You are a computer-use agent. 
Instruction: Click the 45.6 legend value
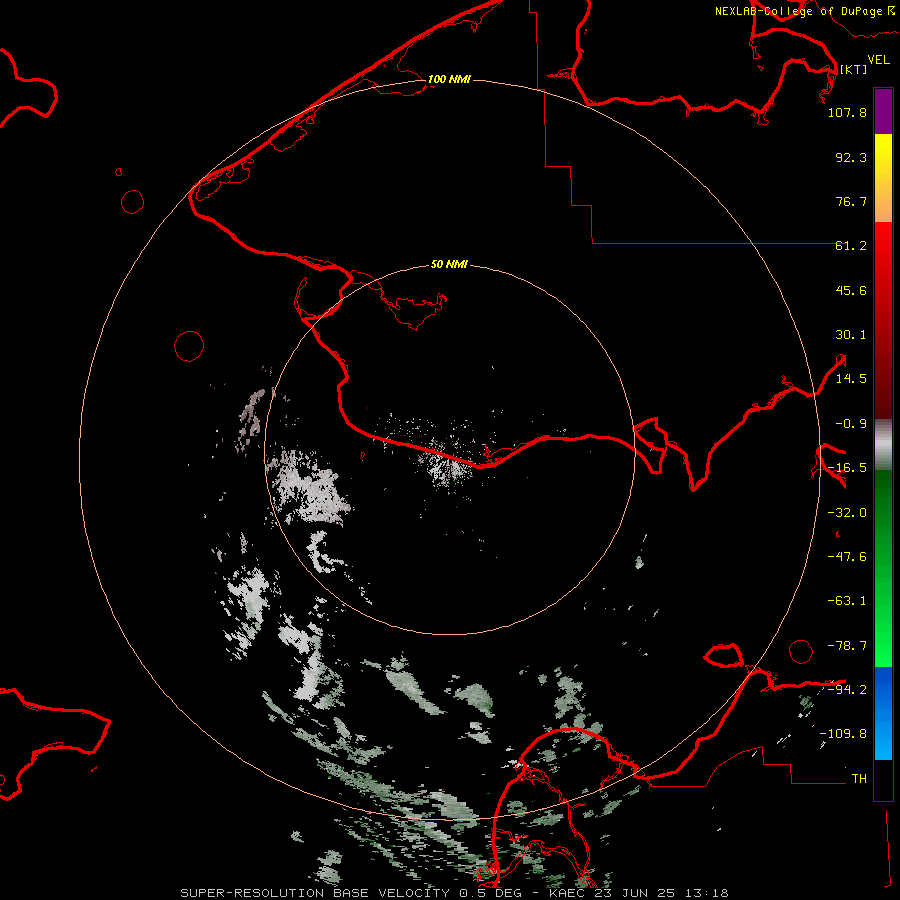click(x=851, y=290)
